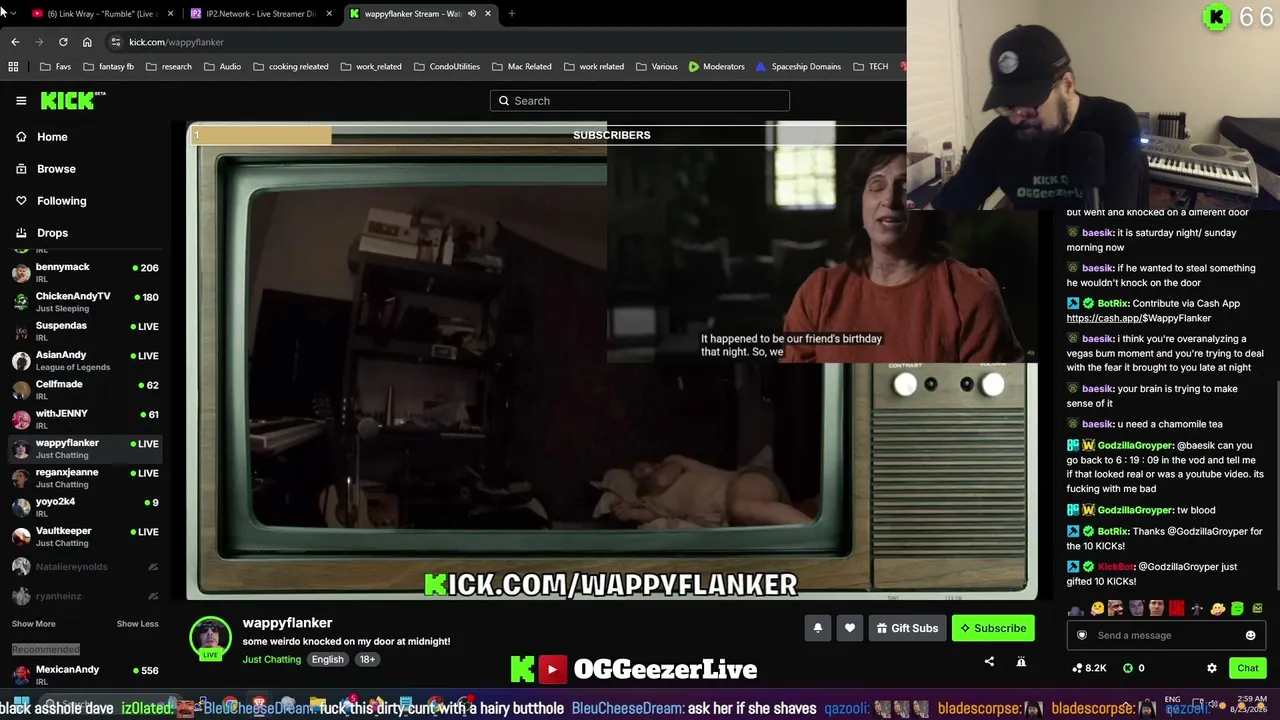The width and height of the screenshot is (1280, 720).
Task: Close the IP2.Network tab
Action: (328, 14)
